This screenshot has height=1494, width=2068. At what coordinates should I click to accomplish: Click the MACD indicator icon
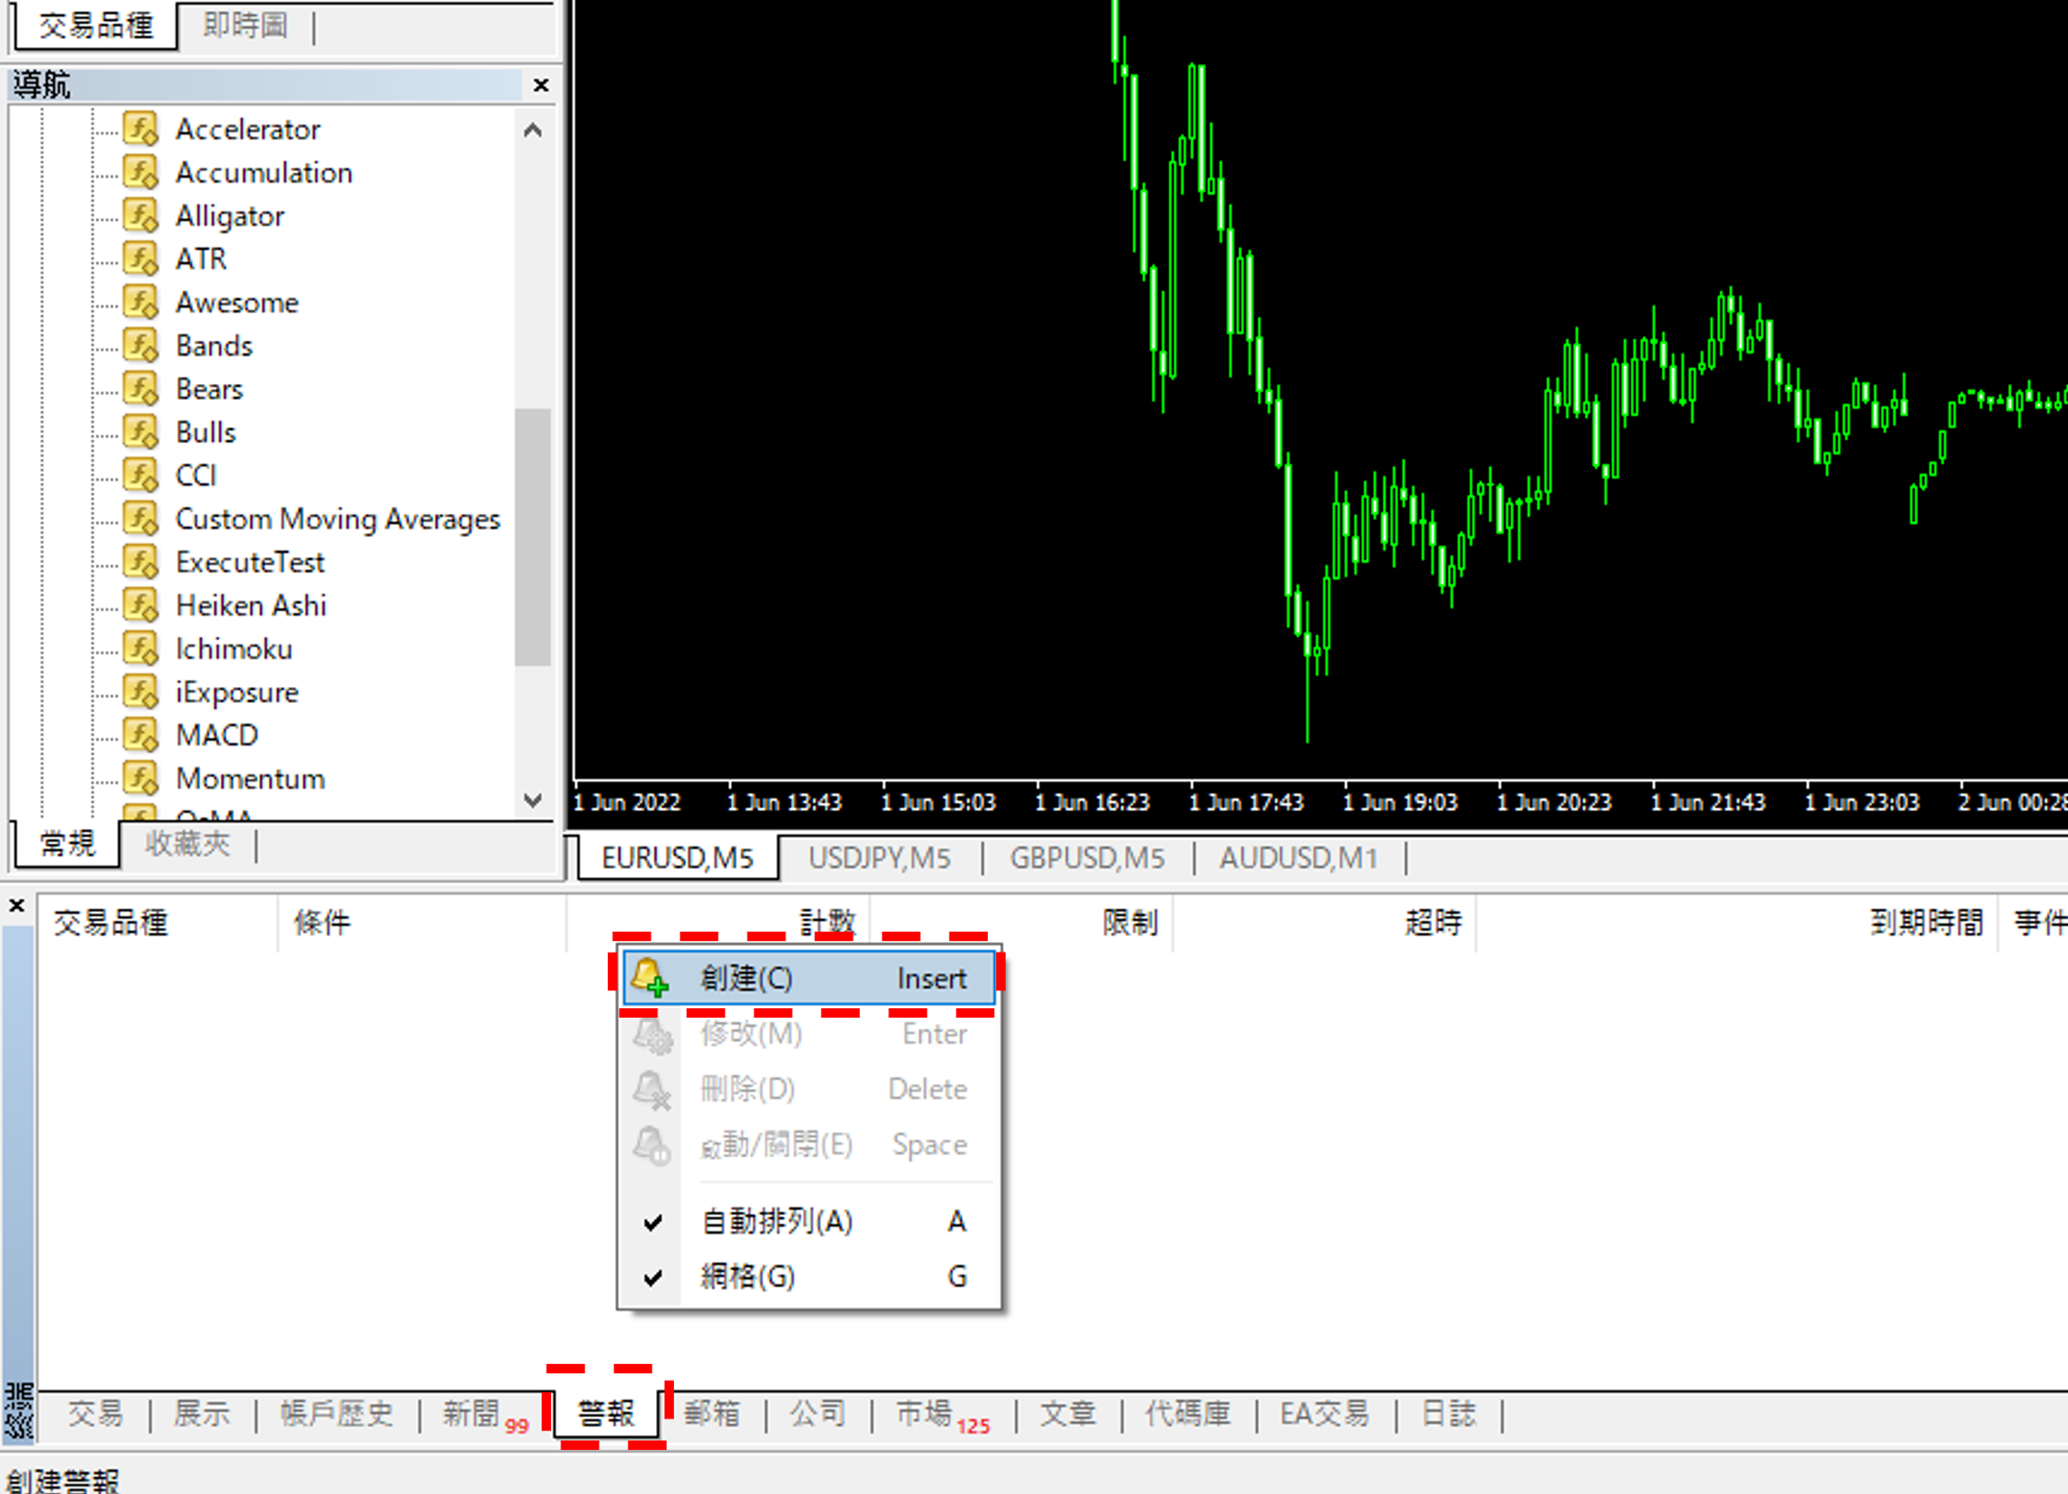pyautogui.click(x=141, y=735)
